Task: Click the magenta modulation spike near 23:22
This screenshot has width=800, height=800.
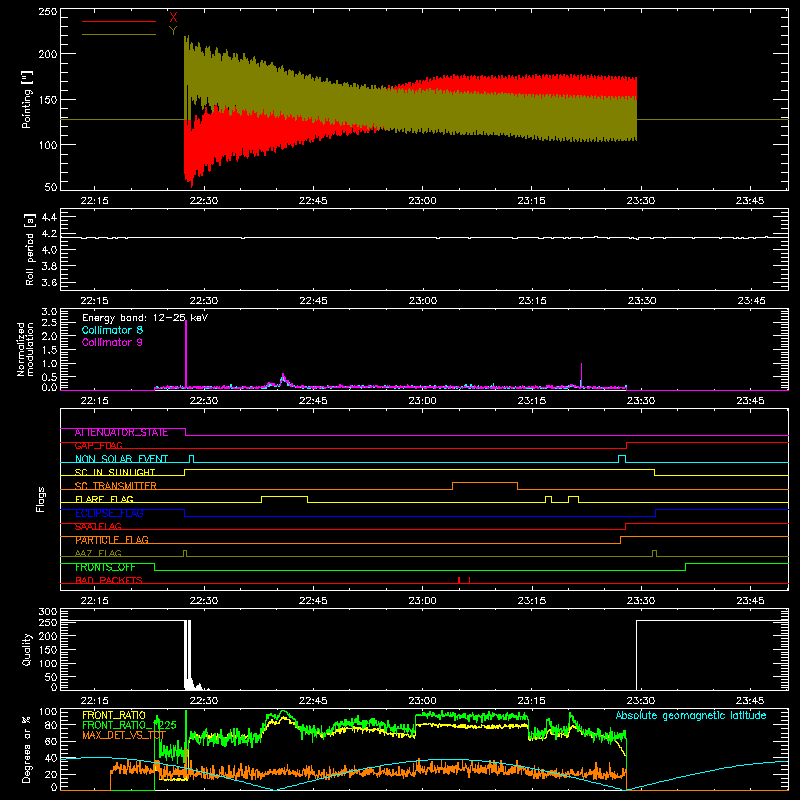Action: click(581, 375)
